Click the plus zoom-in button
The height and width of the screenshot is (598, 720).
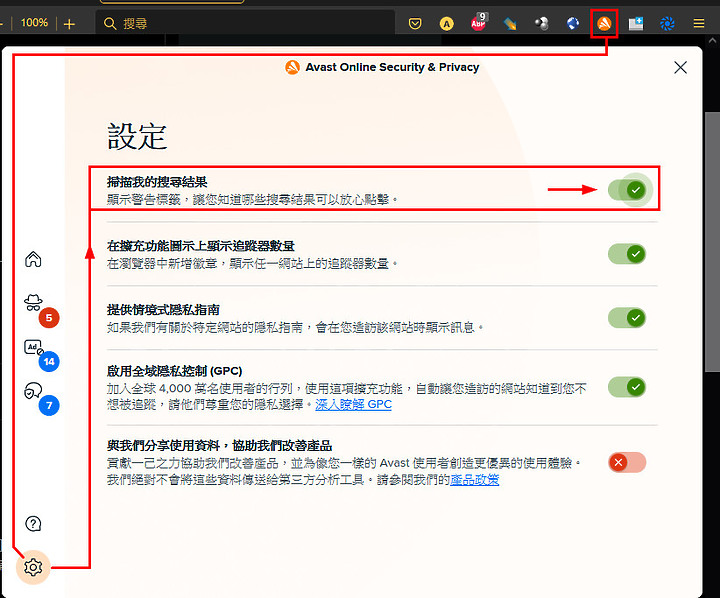tap(69, 24)
